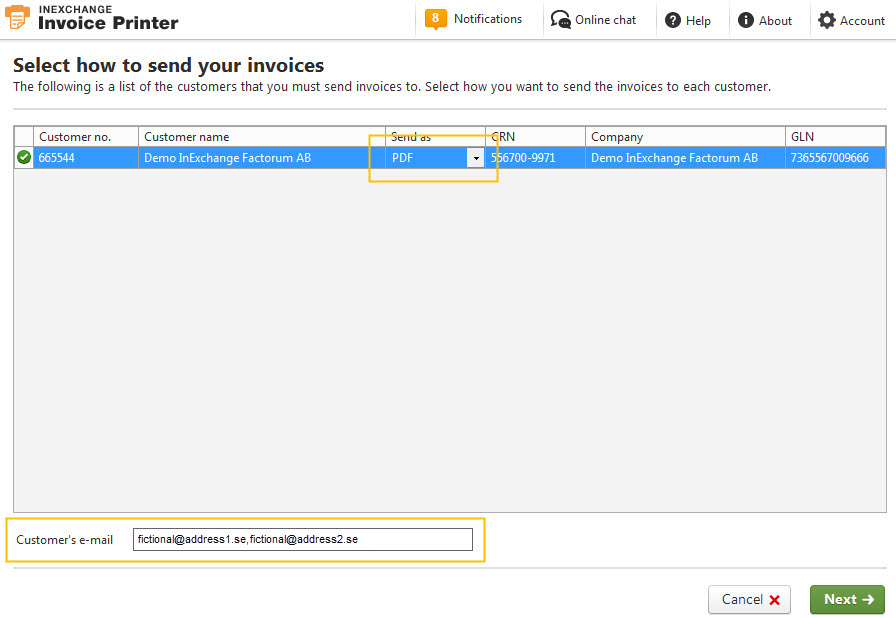896x618 pixels.
Task: Click the About info icon
Action: [x=746, y=20]
